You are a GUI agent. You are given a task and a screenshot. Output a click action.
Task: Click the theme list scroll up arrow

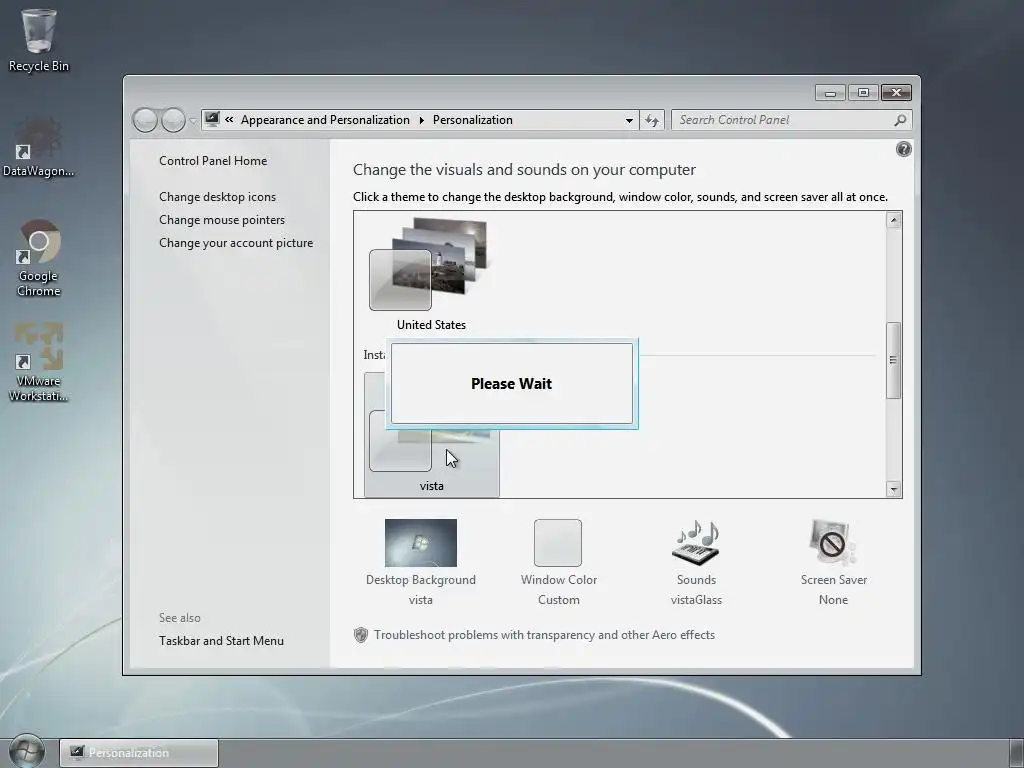pos(893,220)
